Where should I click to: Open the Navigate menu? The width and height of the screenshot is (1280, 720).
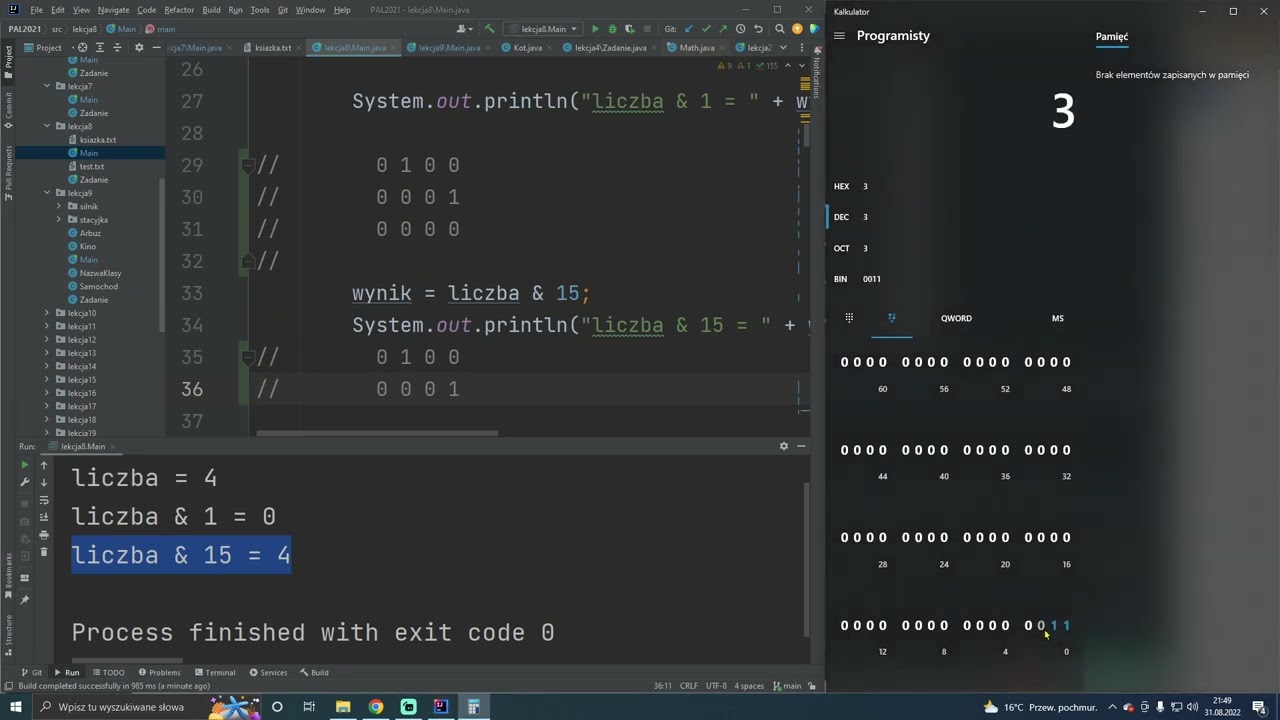click(113, 10)
